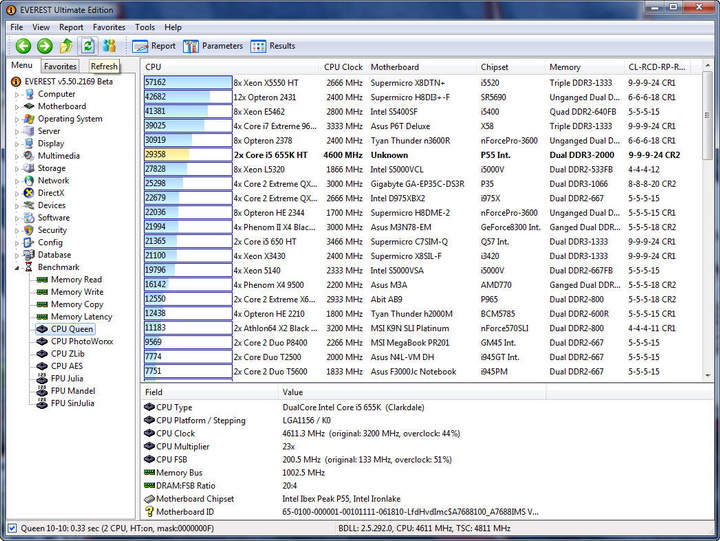
Task: Click the Refresh toolbar icon
Action: (x=88, y=45)
